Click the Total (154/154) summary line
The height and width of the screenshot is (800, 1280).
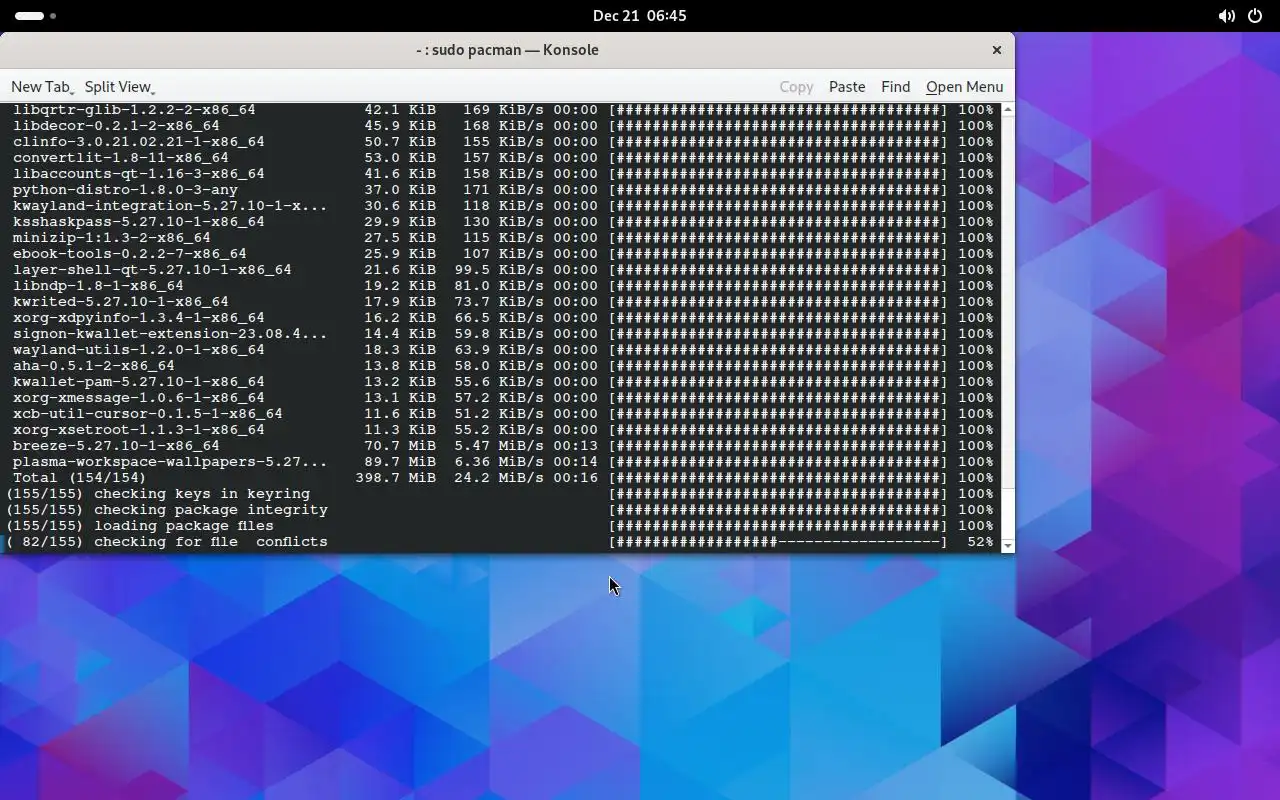point(503,478)
